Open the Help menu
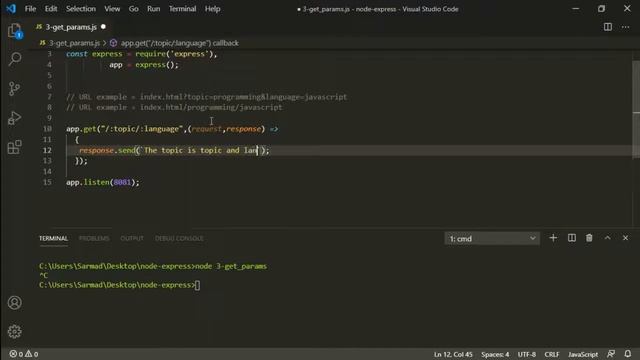640x360 pixels. (212, 9)
